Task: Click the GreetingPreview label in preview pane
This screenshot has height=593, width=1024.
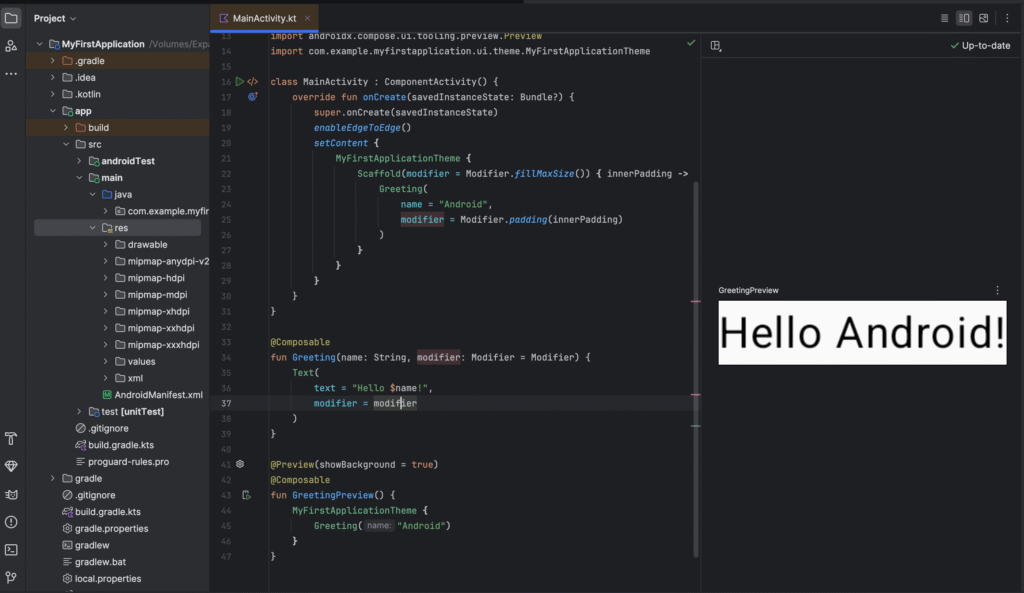Action: tap(748, 291)
